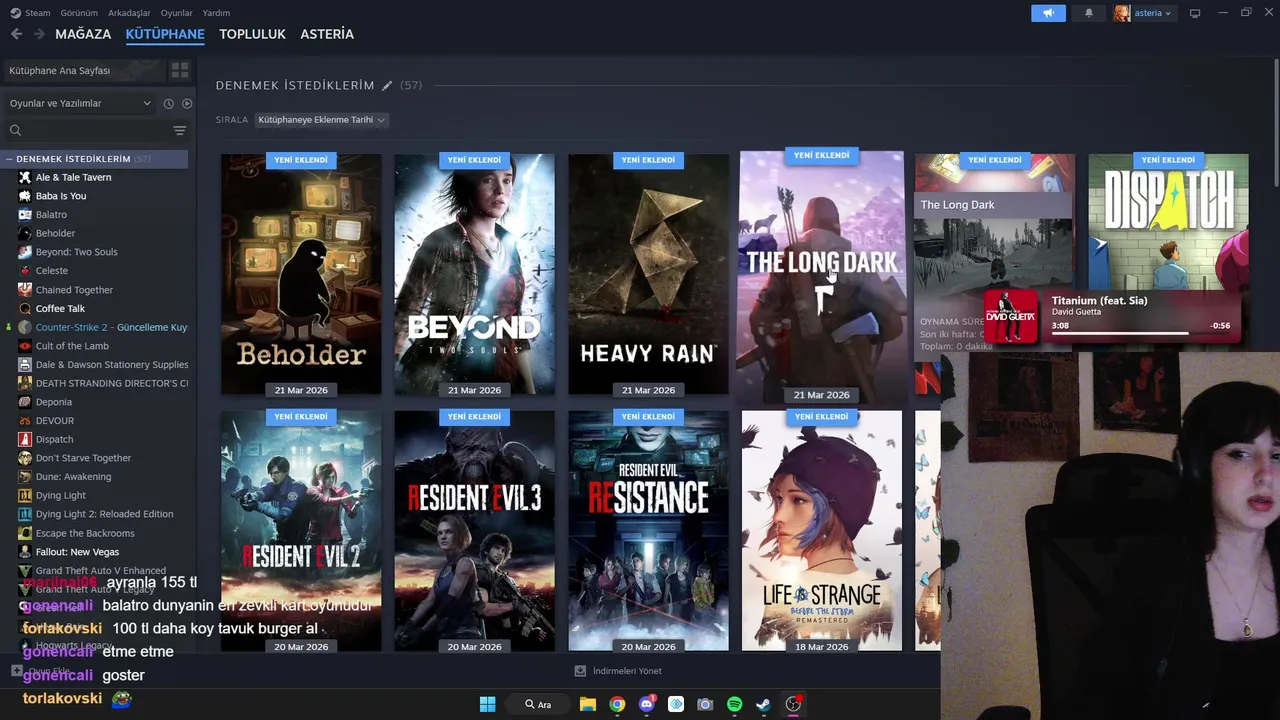Open File Explorer from taskbar
Screen dimensions: 1280x720
(588, 704)
